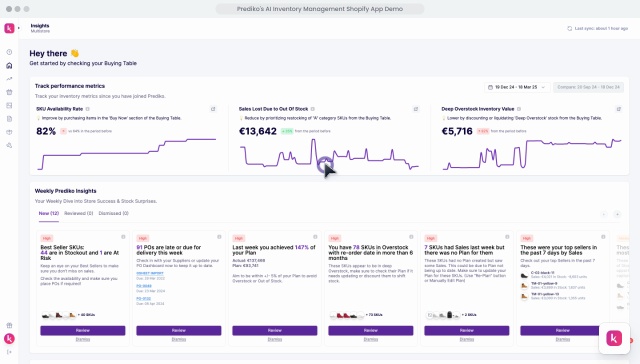Viewport: 640px width, 364px height.
Task: Open the package box icon in sidebar
Action: 9,132
